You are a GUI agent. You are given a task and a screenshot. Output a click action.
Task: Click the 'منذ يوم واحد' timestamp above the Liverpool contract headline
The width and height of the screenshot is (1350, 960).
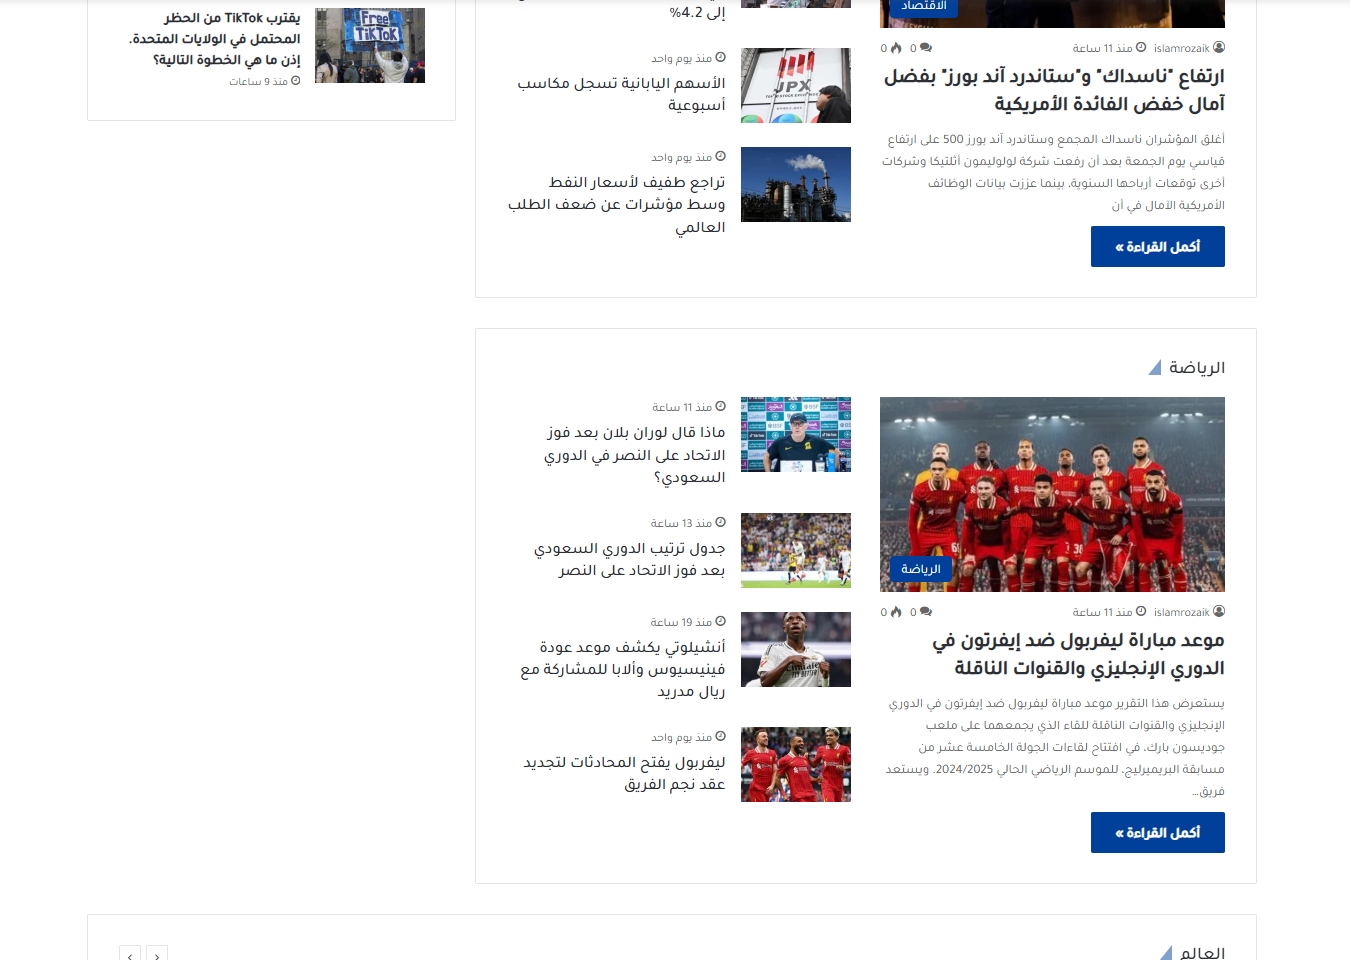pos(681,737)
